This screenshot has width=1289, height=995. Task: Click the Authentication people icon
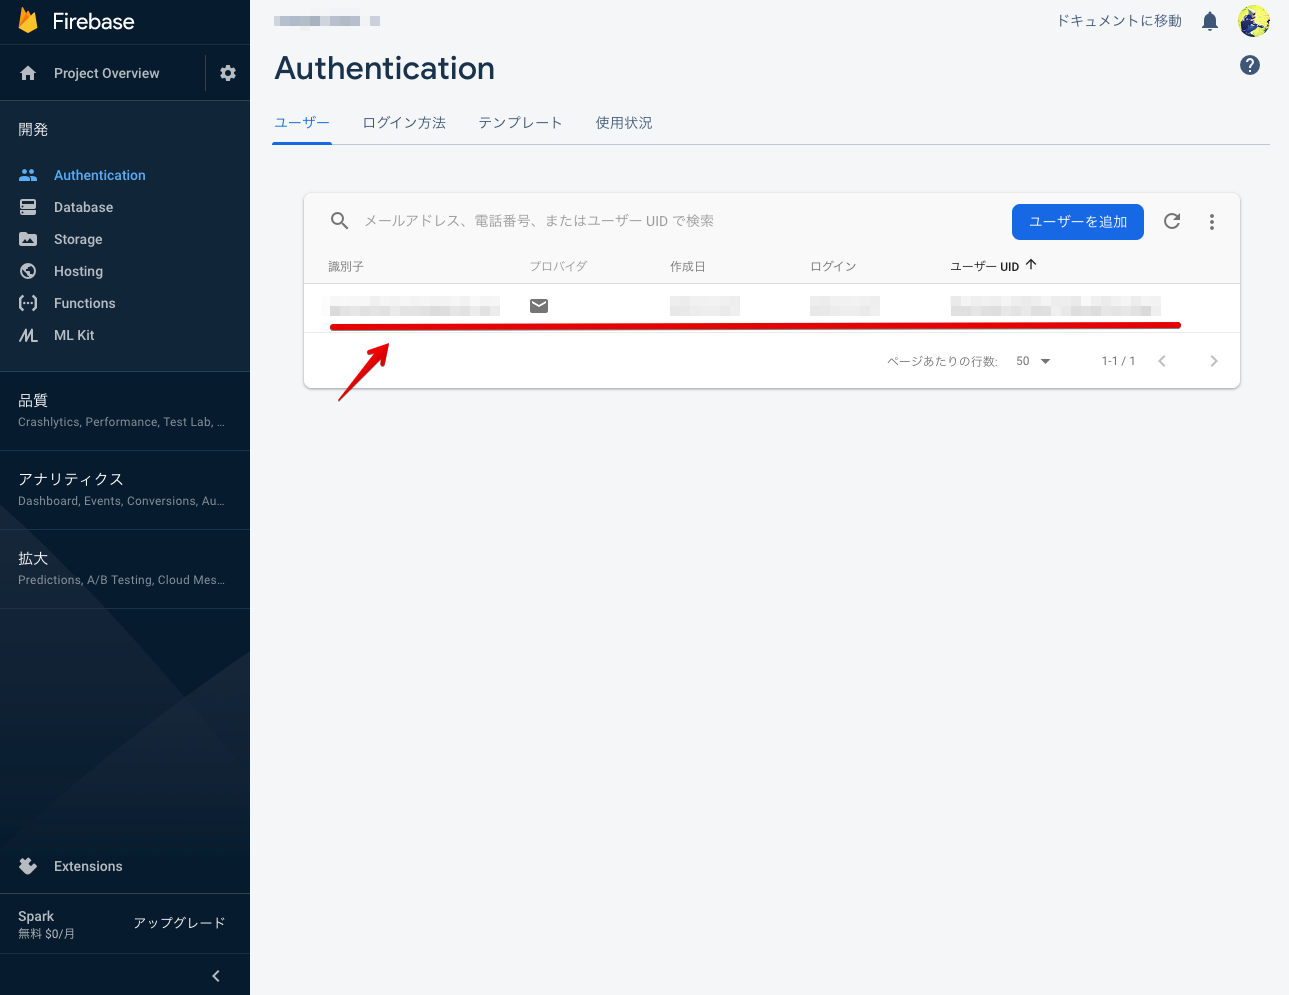pyautogui.click(x=28, y=175)
